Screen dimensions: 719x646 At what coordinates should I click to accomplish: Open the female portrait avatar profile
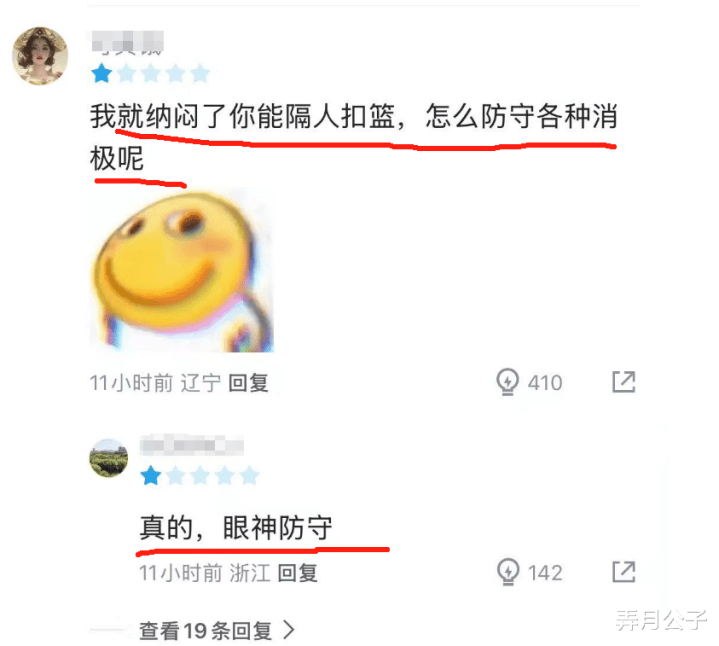40,55
